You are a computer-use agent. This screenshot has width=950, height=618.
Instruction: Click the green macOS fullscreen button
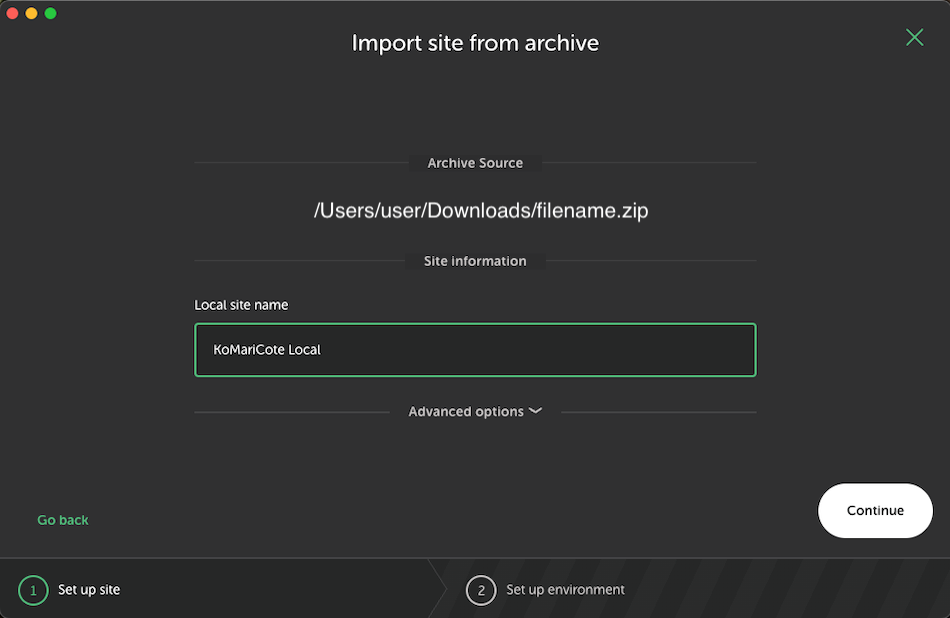coord(51,13)
